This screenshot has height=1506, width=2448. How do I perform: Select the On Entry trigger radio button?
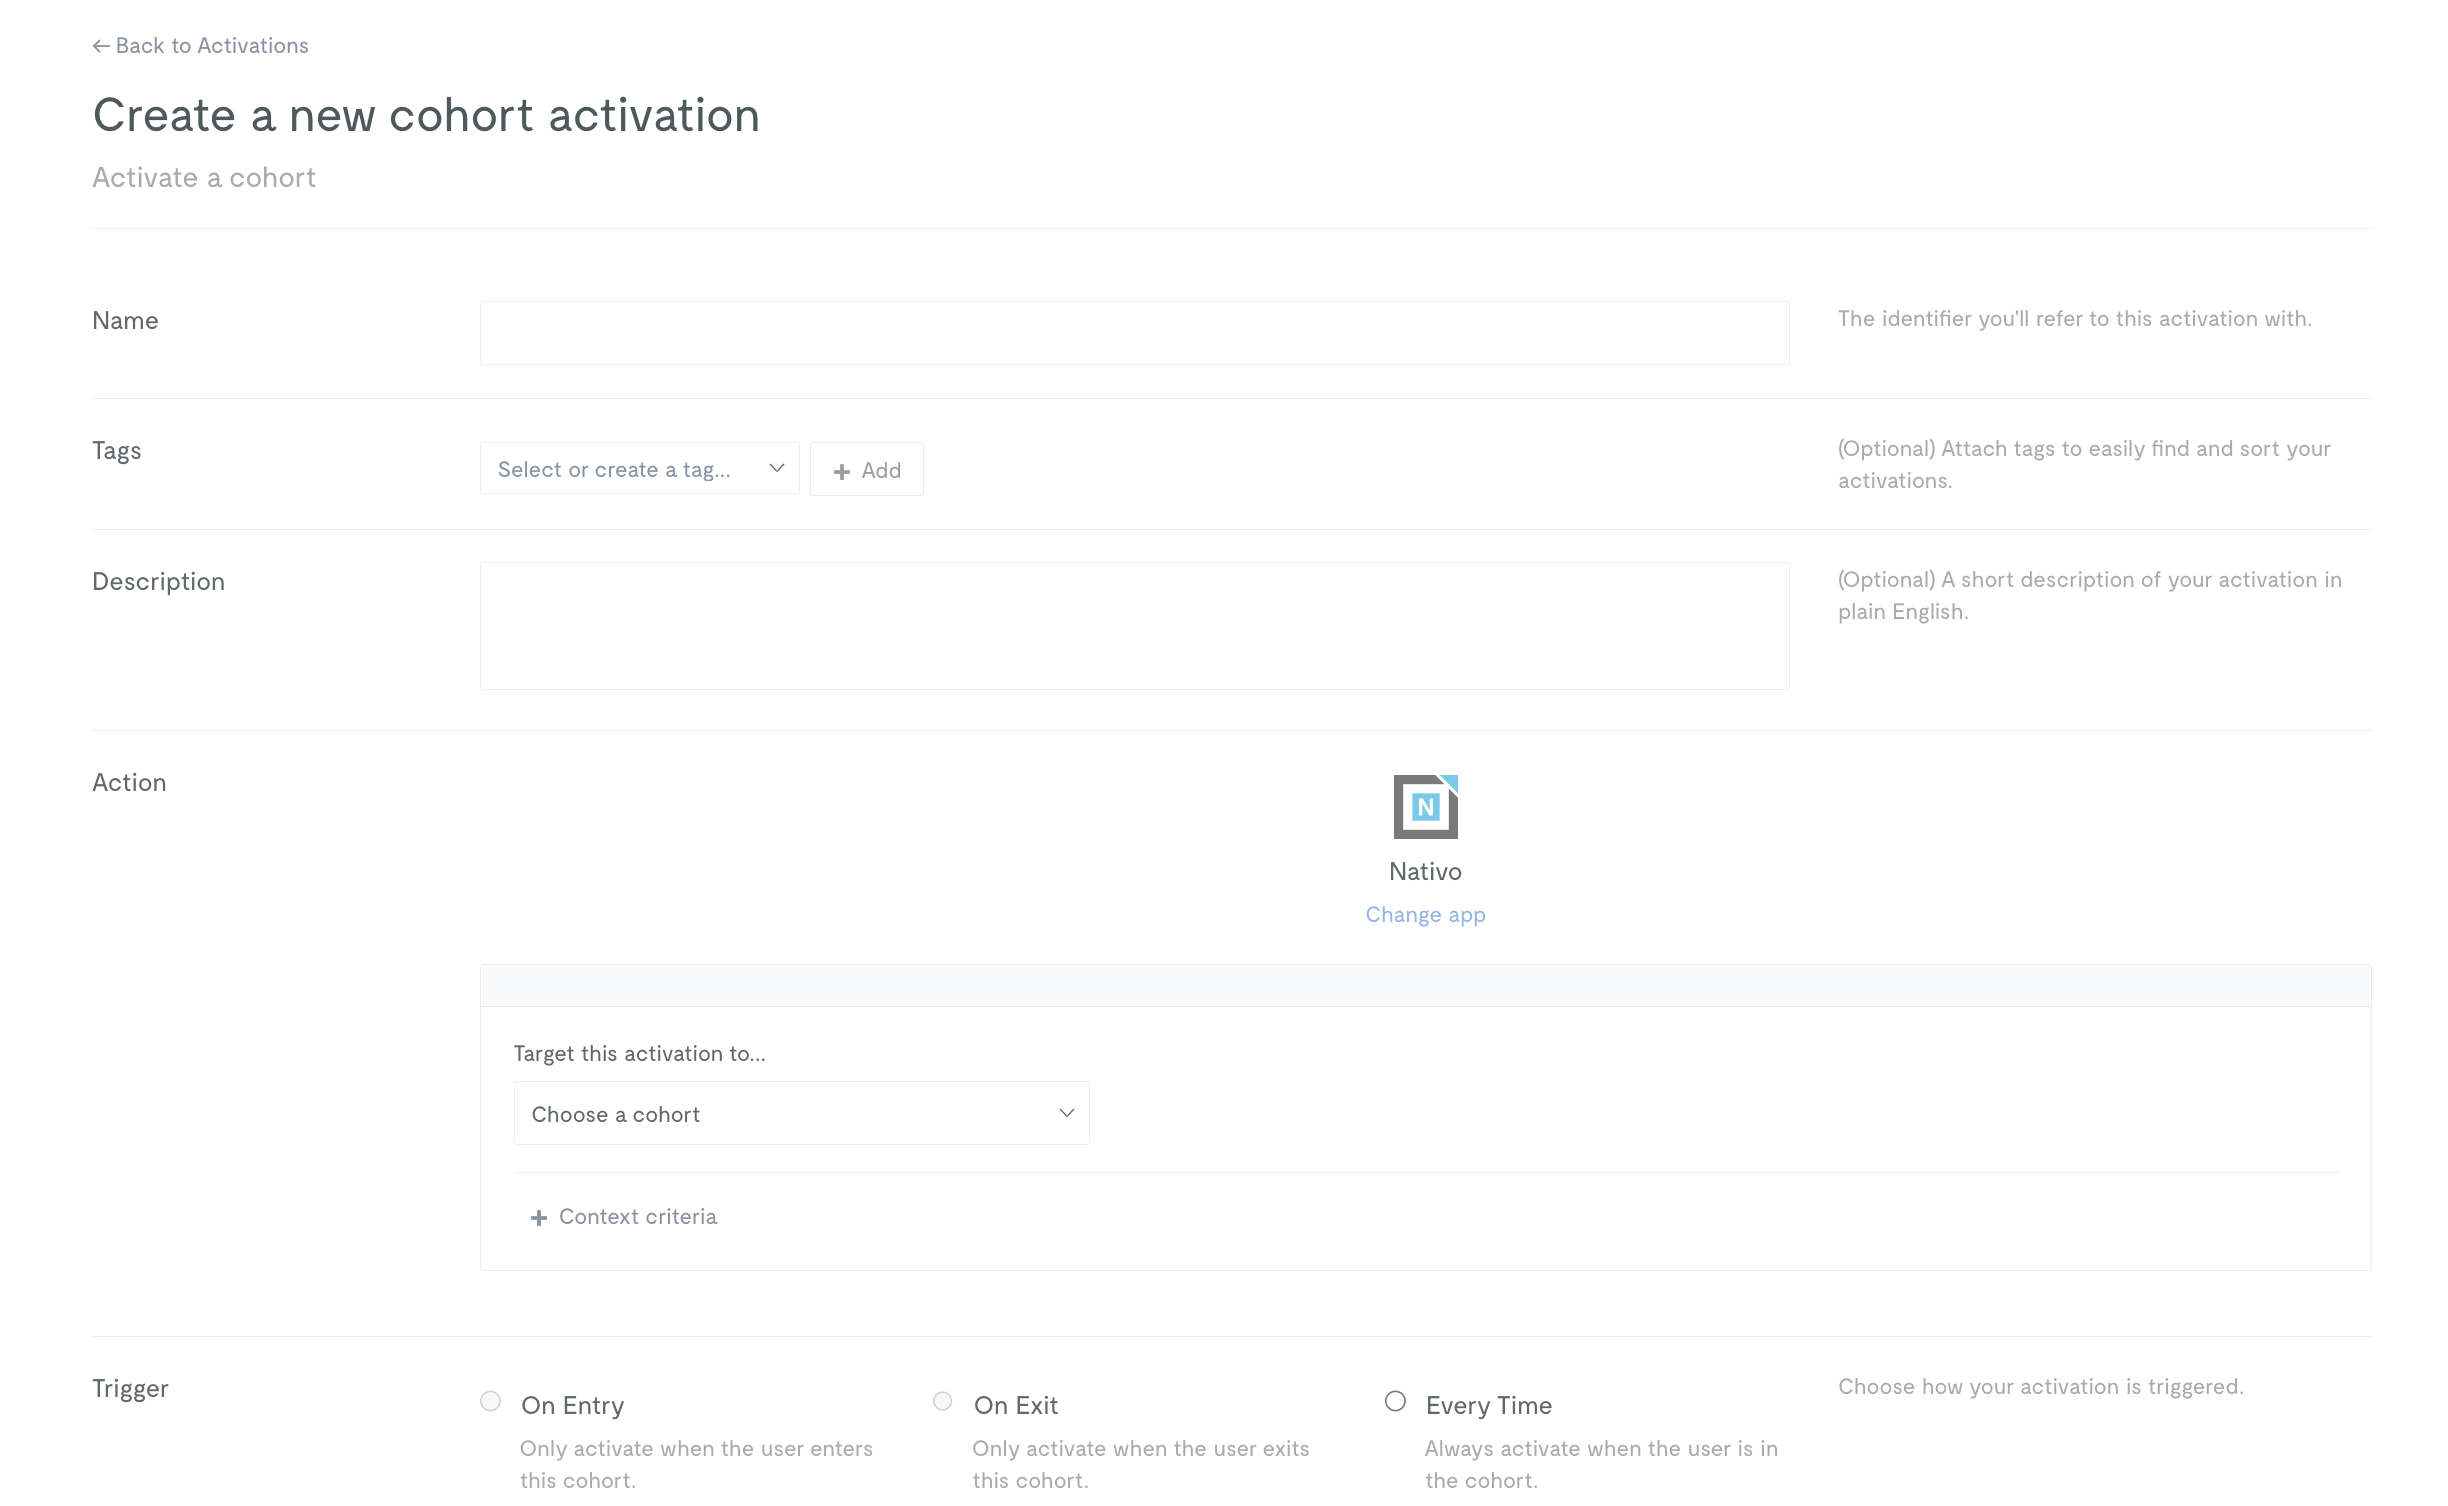[490, 1402]
